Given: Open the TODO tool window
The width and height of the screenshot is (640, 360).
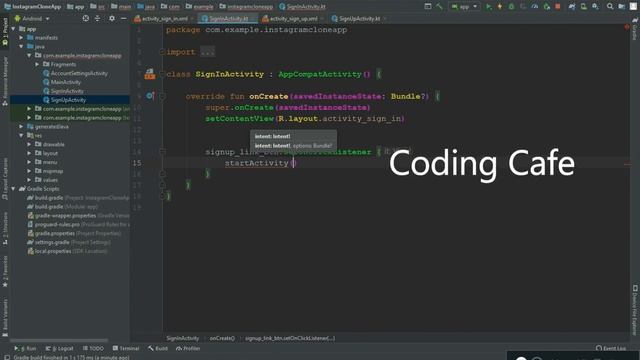Looking at the screenshot, I should (x=93, y=348).
